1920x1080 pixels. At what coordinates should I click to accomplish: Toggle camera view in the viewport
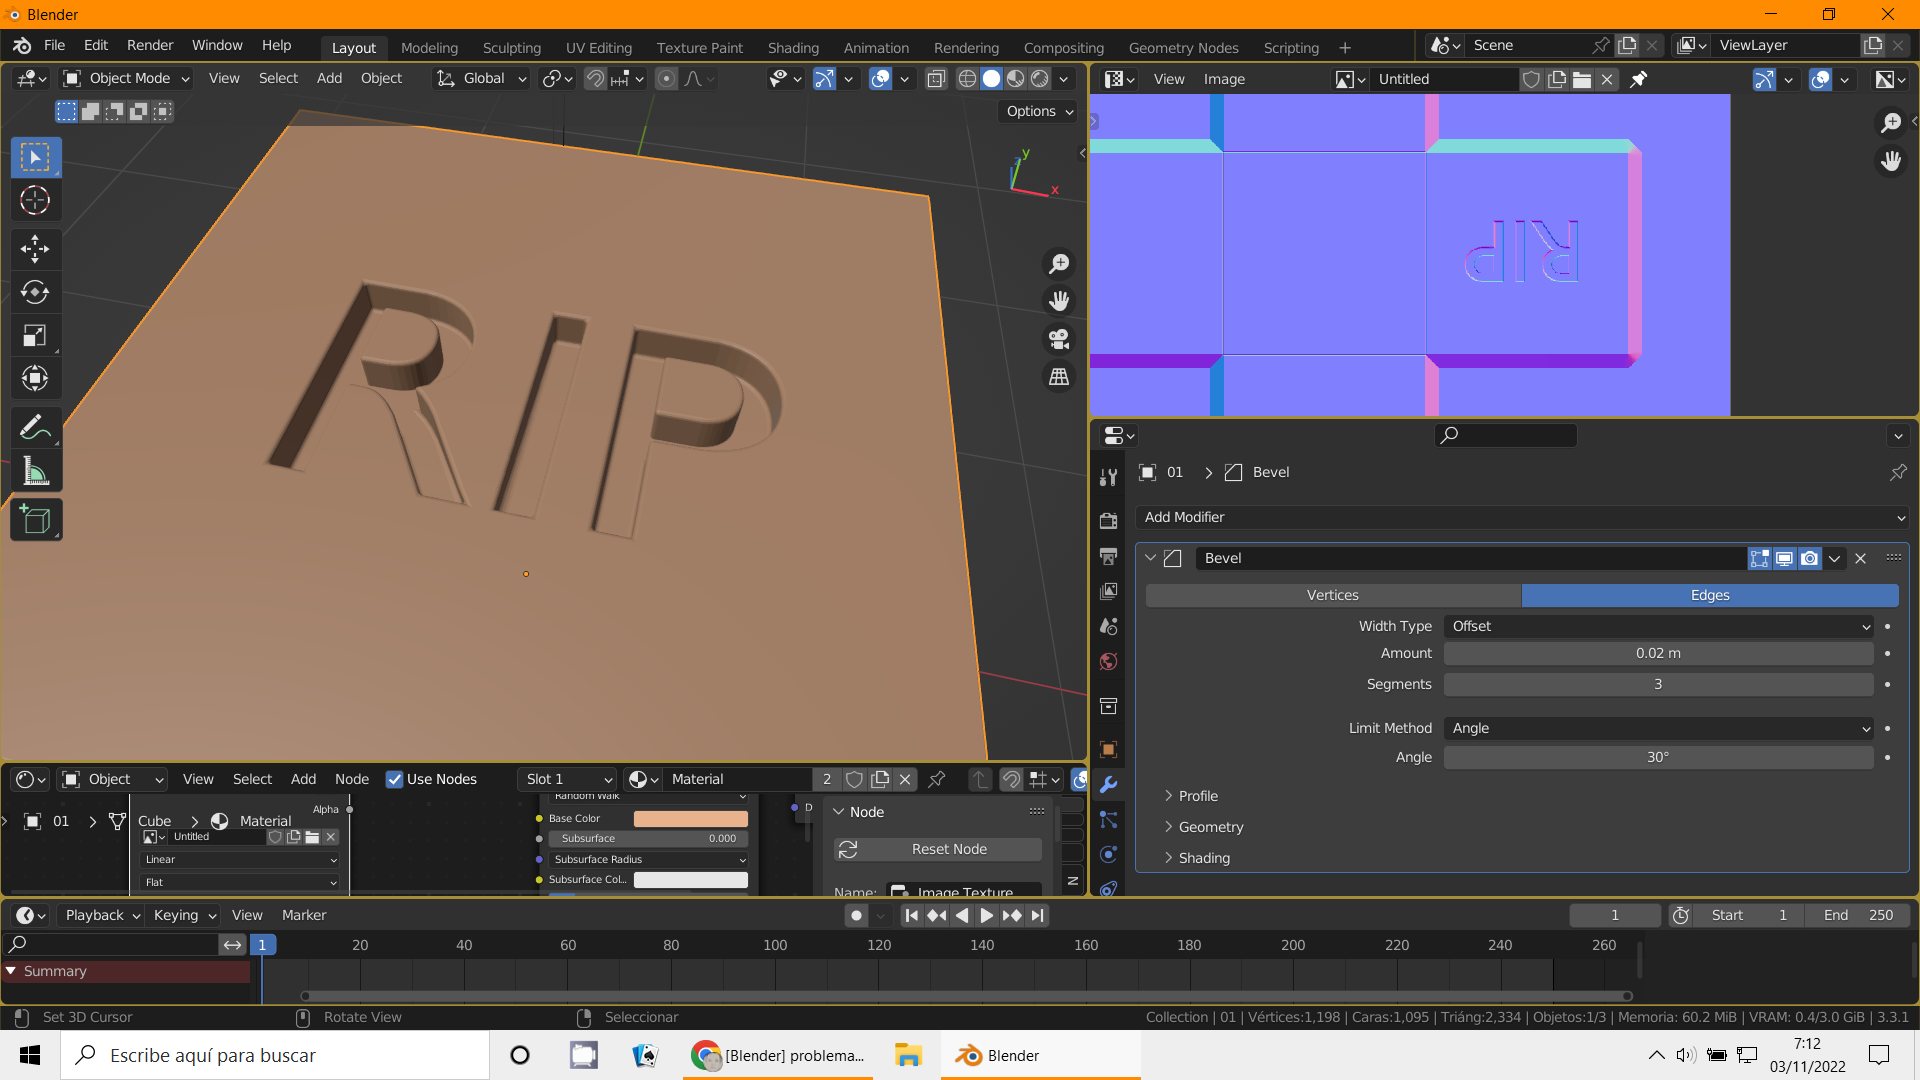pyautogui.click(x=1059, y=339)
